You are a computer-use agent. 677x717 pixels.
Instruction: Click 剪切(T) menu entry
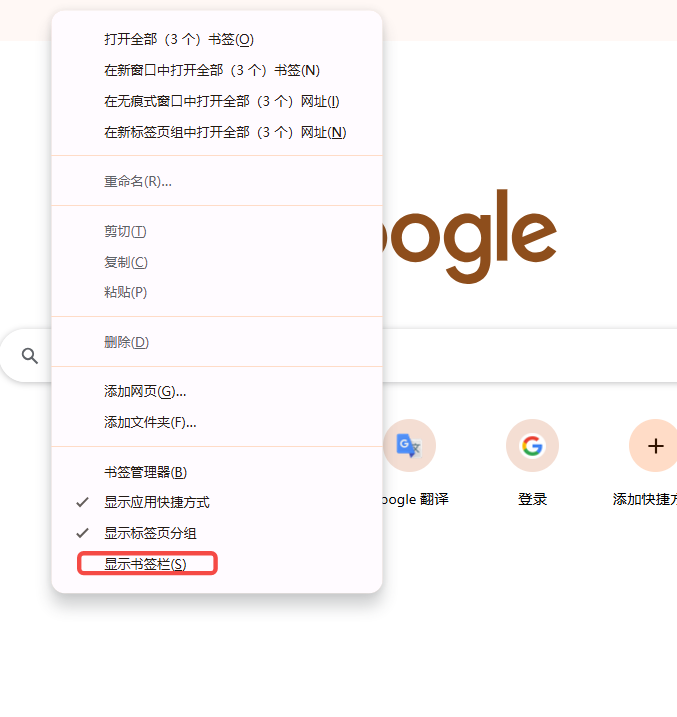point(217,231)
